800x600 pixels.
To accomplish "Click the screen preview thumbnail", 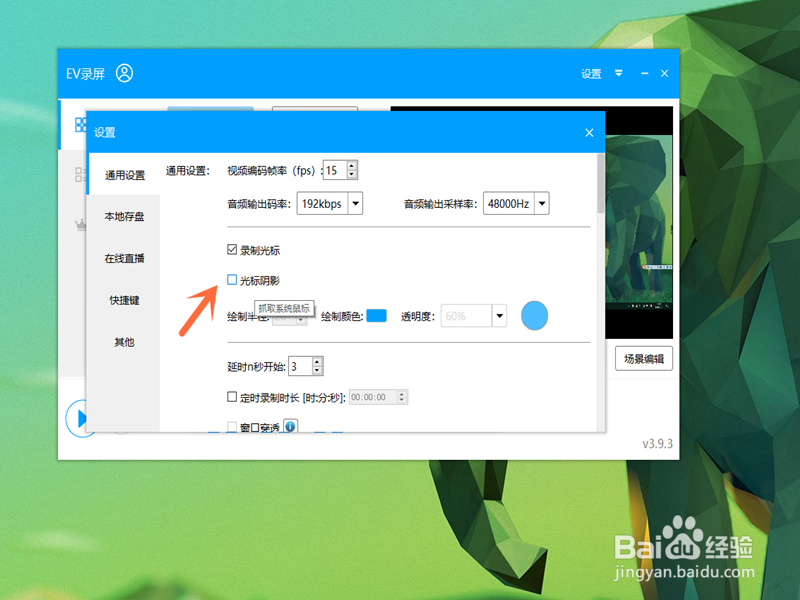I will 639,222.
